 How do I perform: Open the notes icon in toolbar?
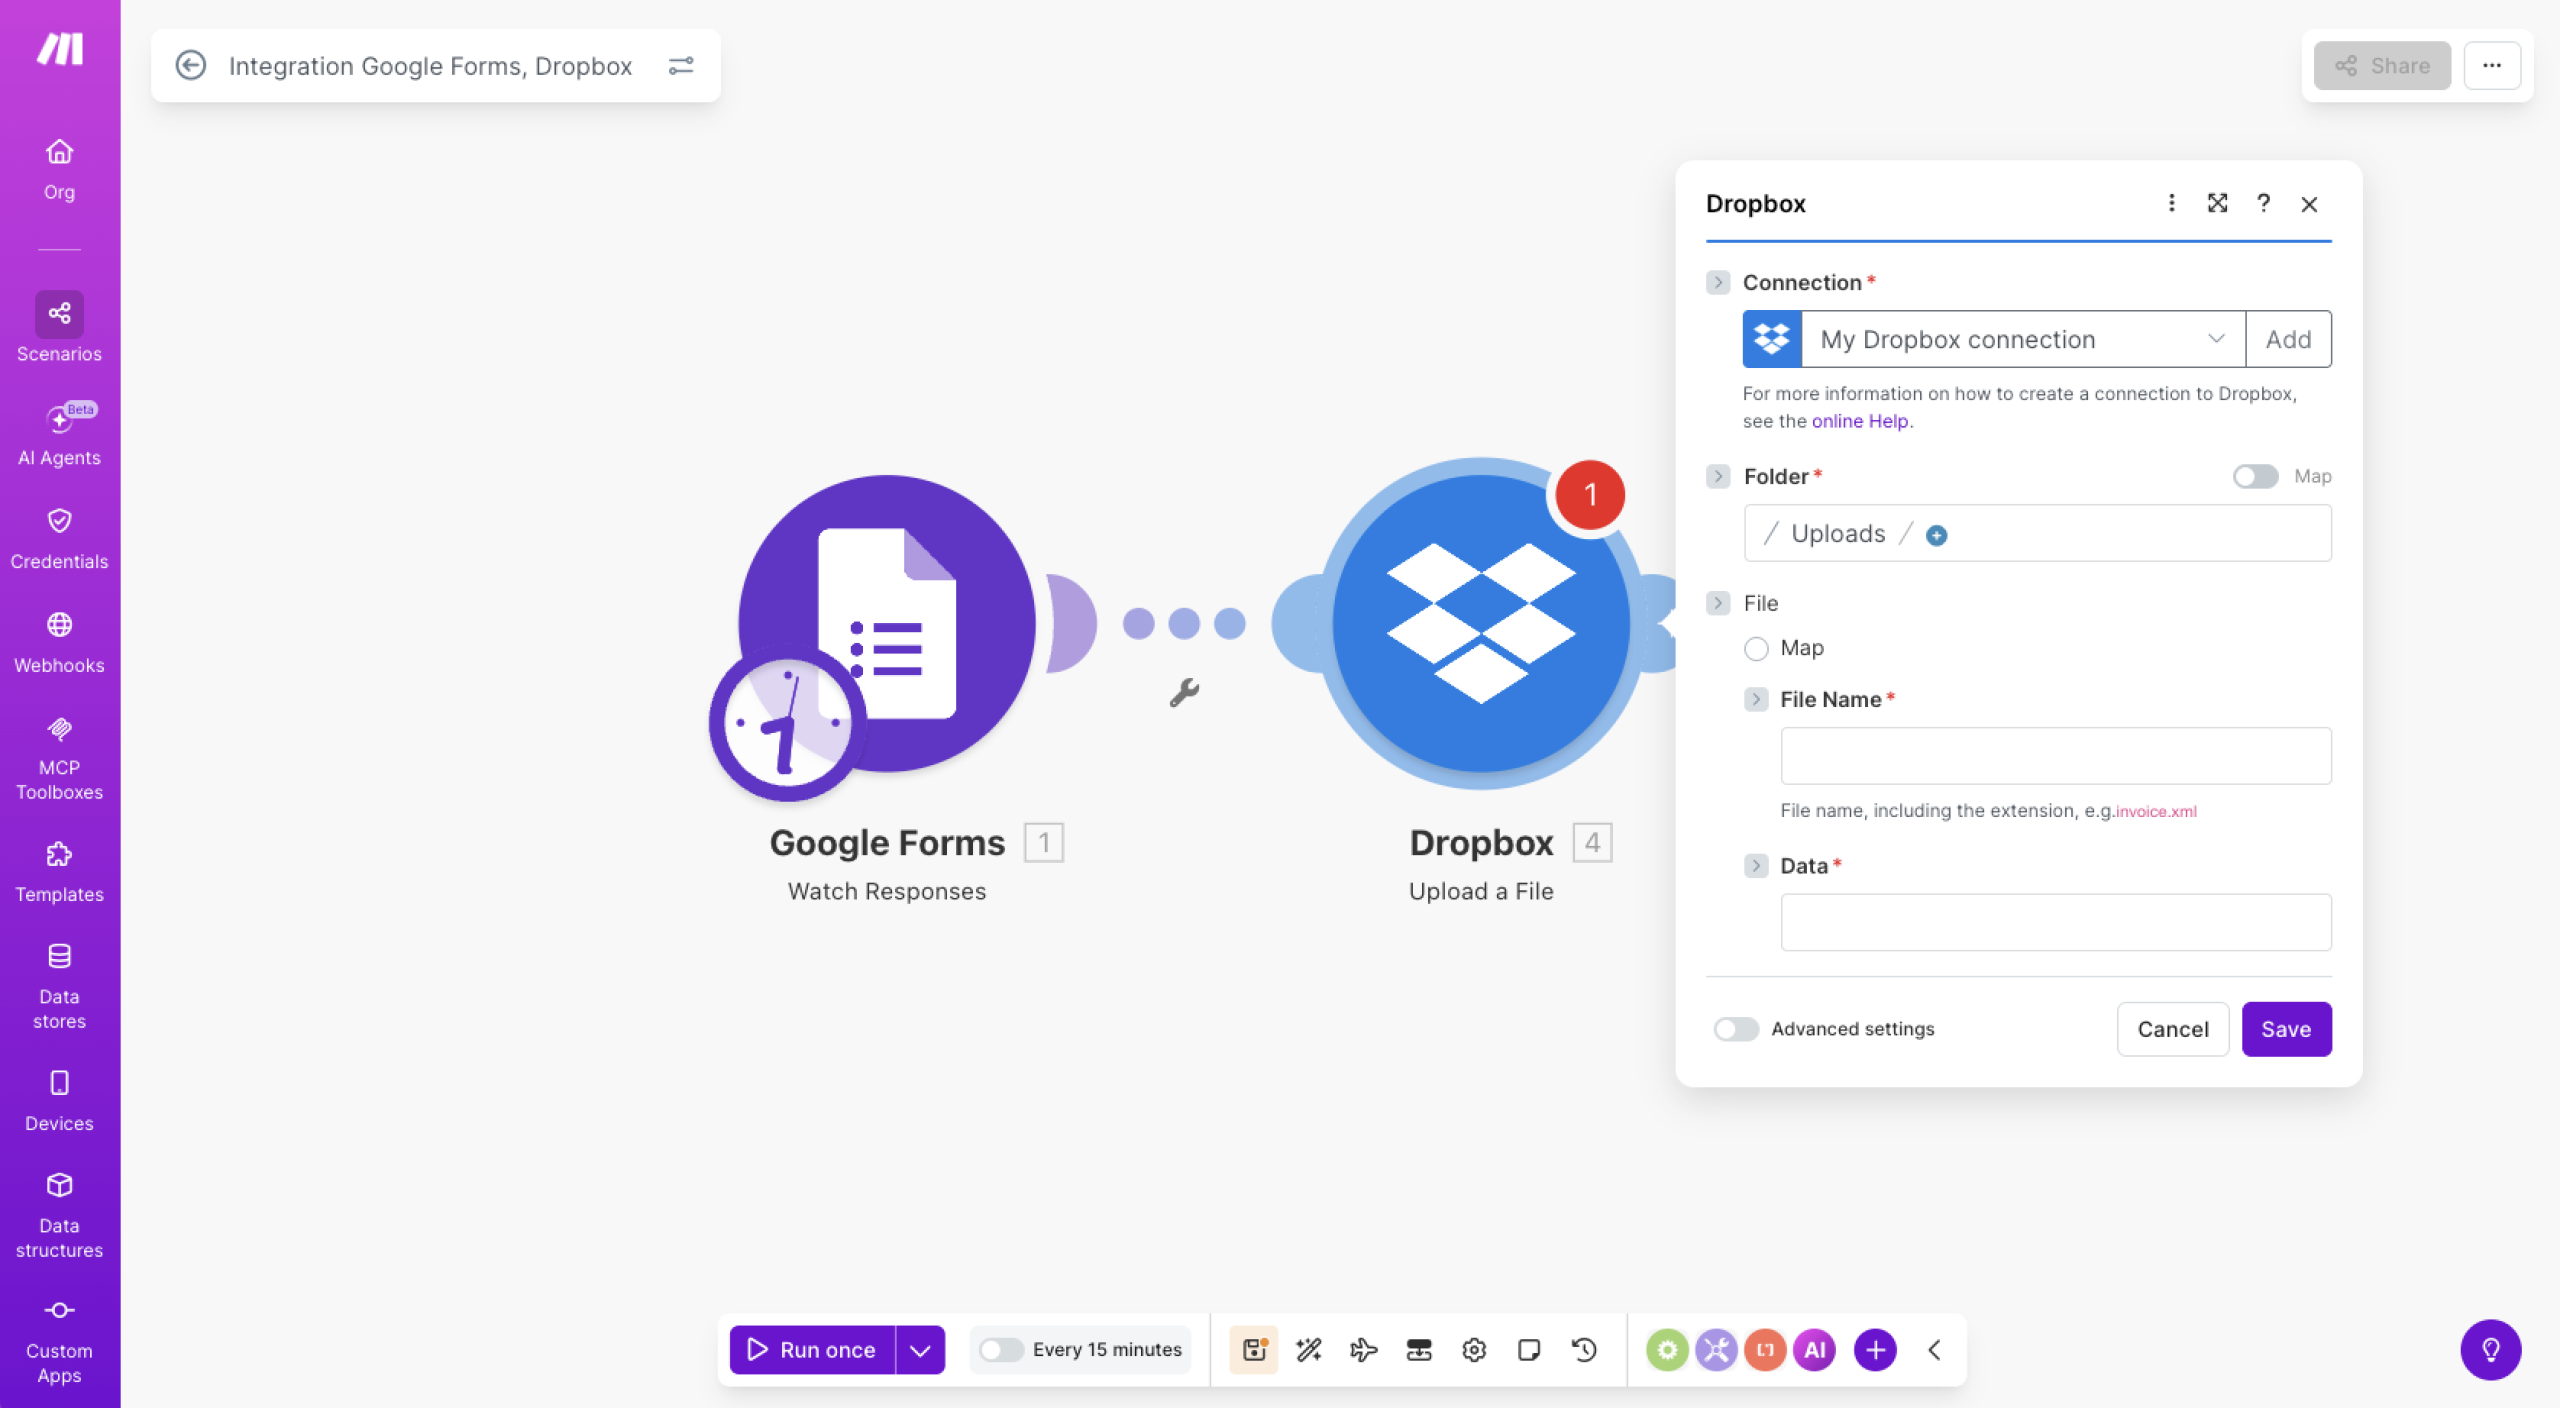click(x=1528, y=1350)
